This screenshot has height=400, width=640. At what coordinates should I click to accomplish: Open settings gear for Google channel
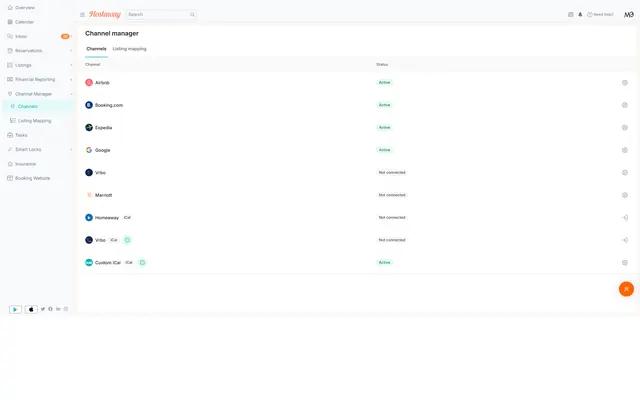pyautogui.click(x=624, y=150)
